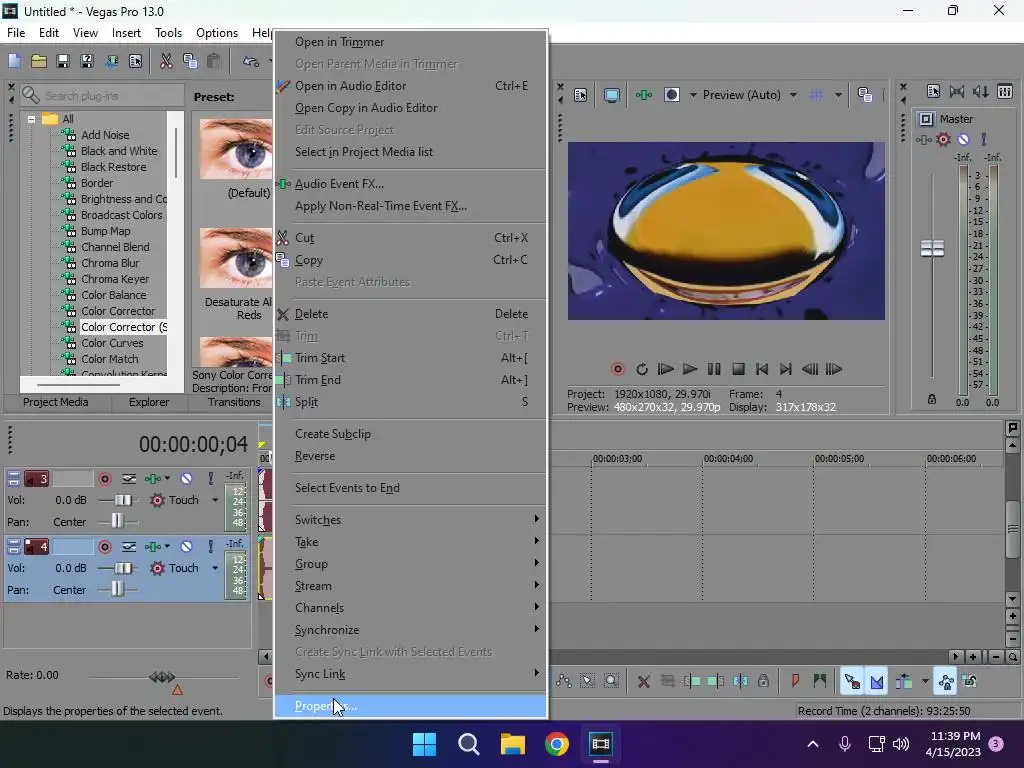Click the red X Delete icon in bottom toolbar
Screen dimensions: 1024x768
[643, 681]
